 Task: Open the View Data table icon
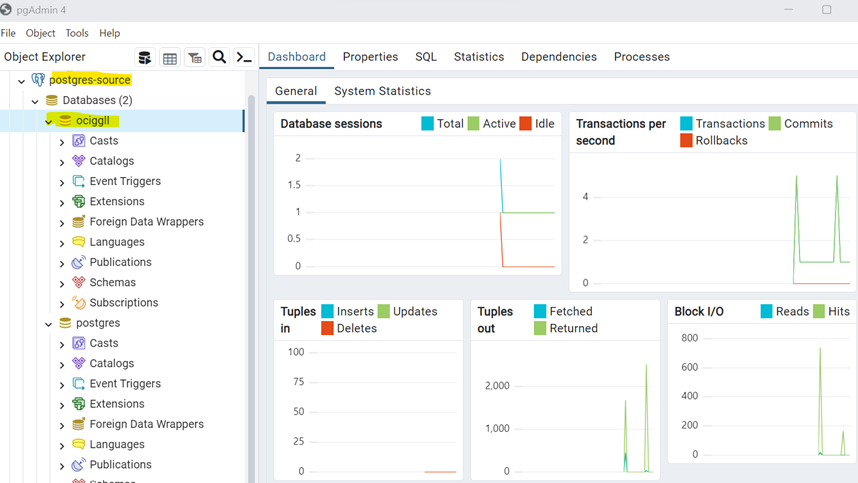[170, 57]
